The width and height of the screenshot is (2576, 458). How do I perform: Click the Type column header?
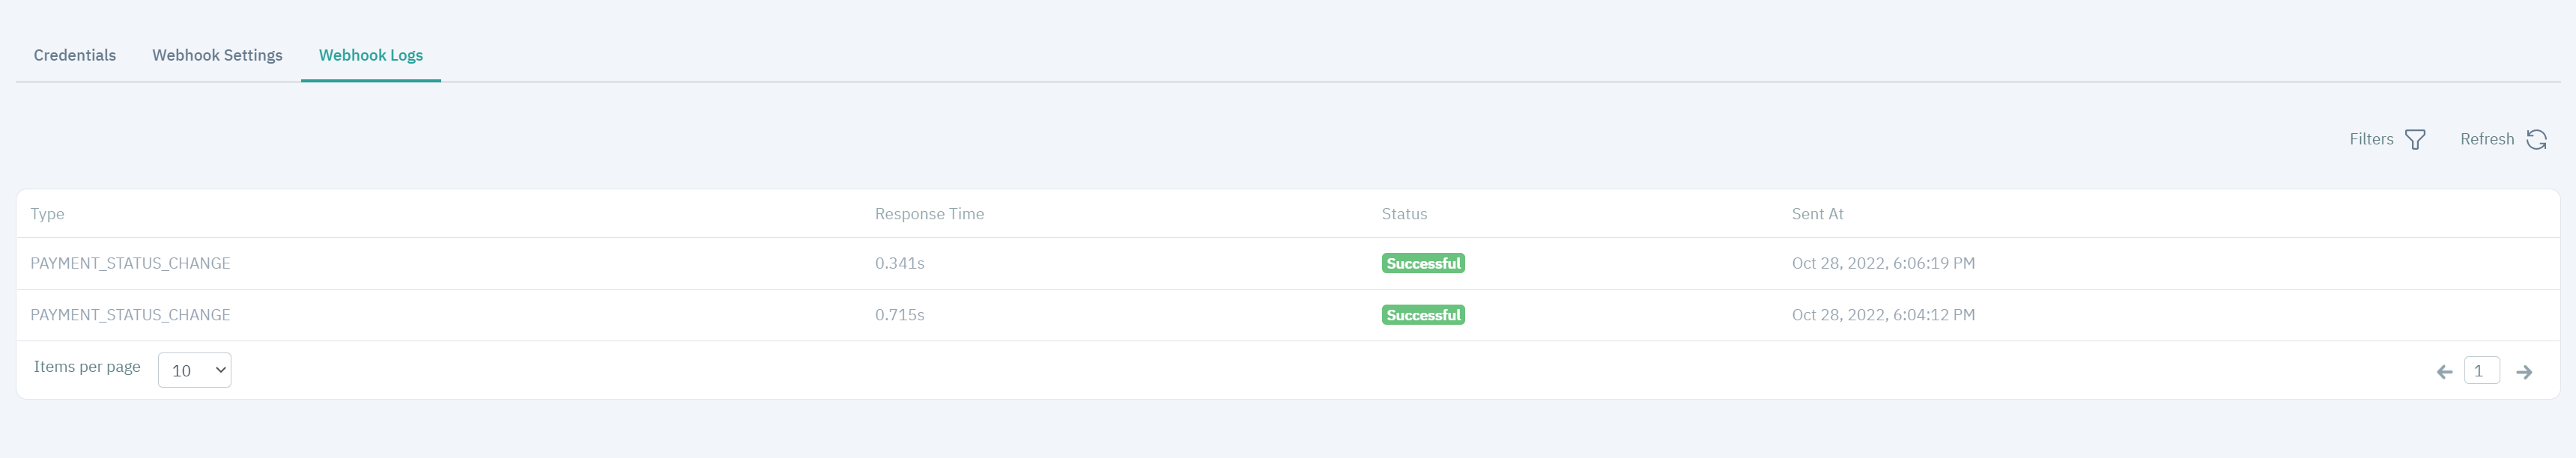48,213
